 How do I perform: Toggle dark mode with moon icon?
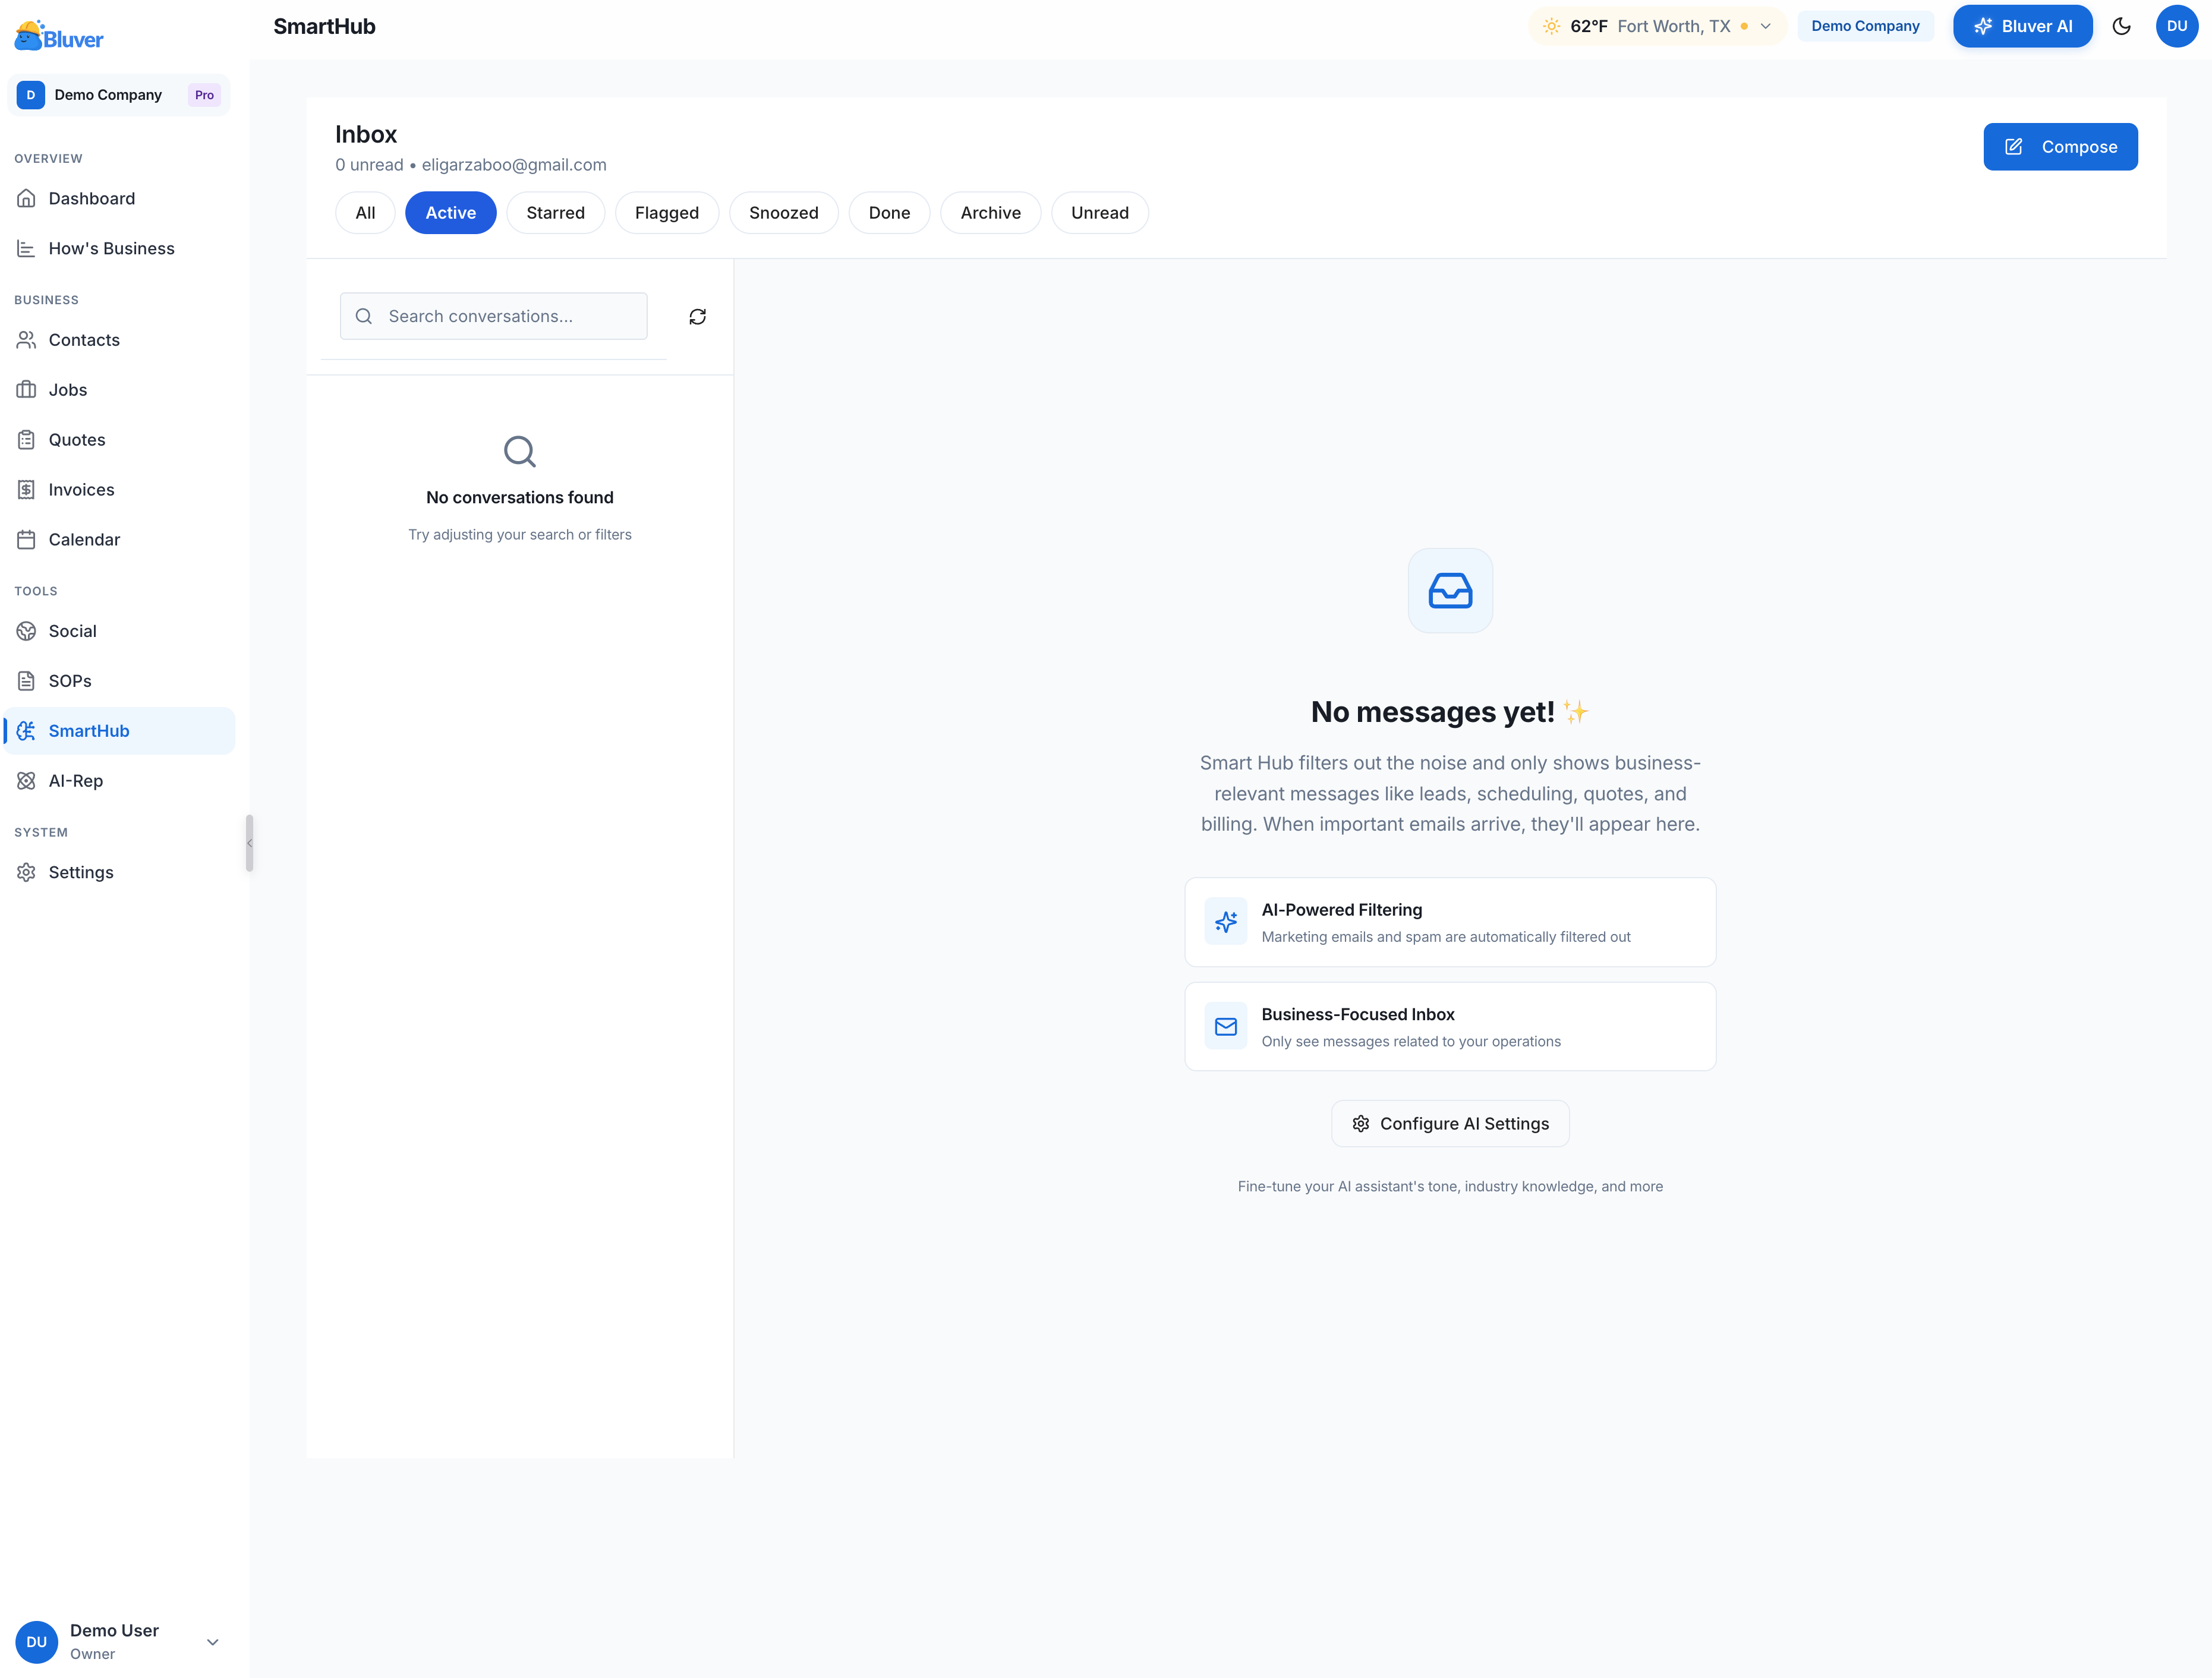coord(2121,26)
